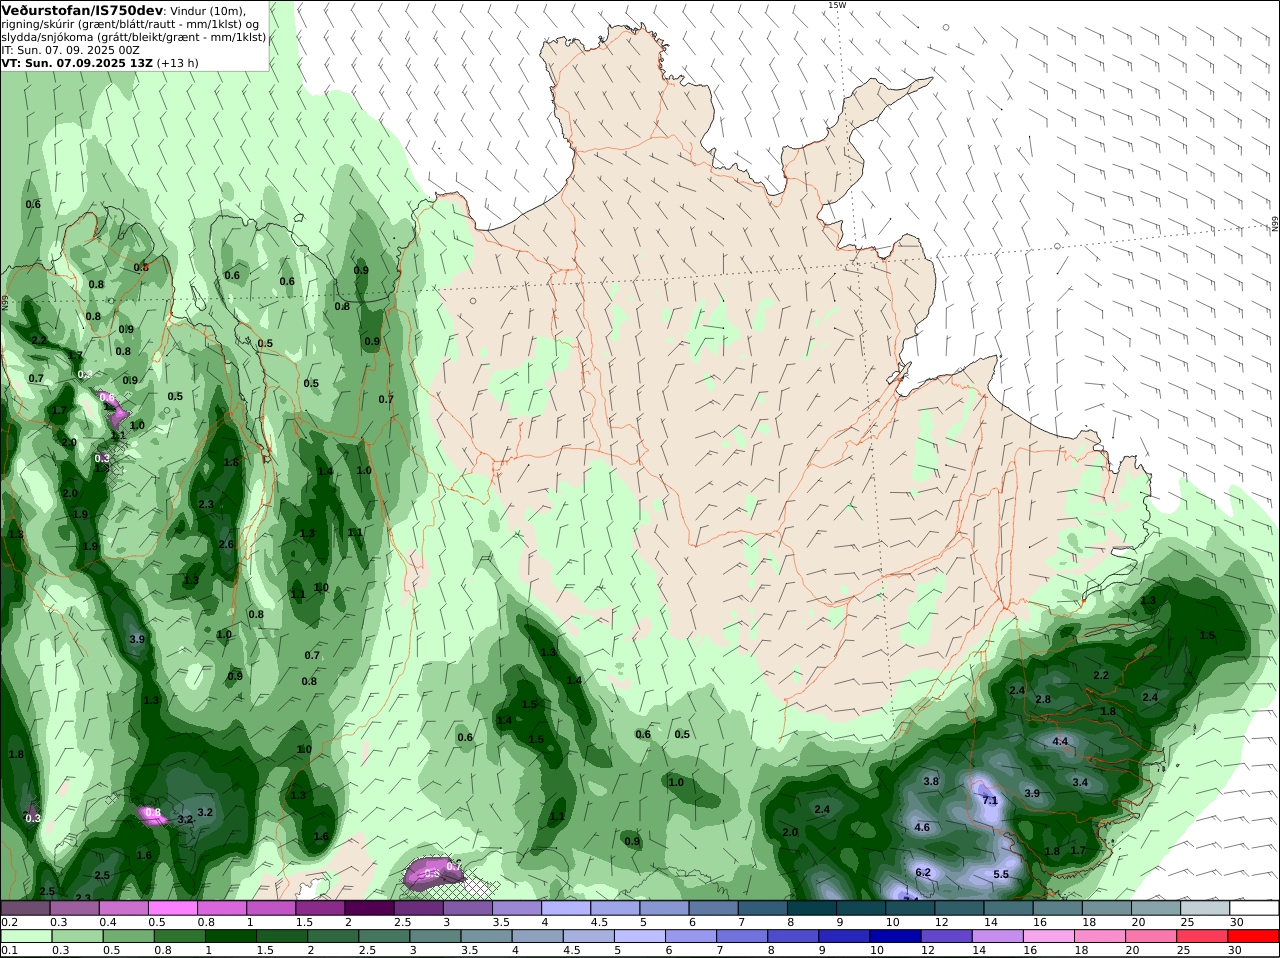1280x958 pixels.
Task: Select the rain legend swatch labeled 7
Action: (x=741, y=936)
